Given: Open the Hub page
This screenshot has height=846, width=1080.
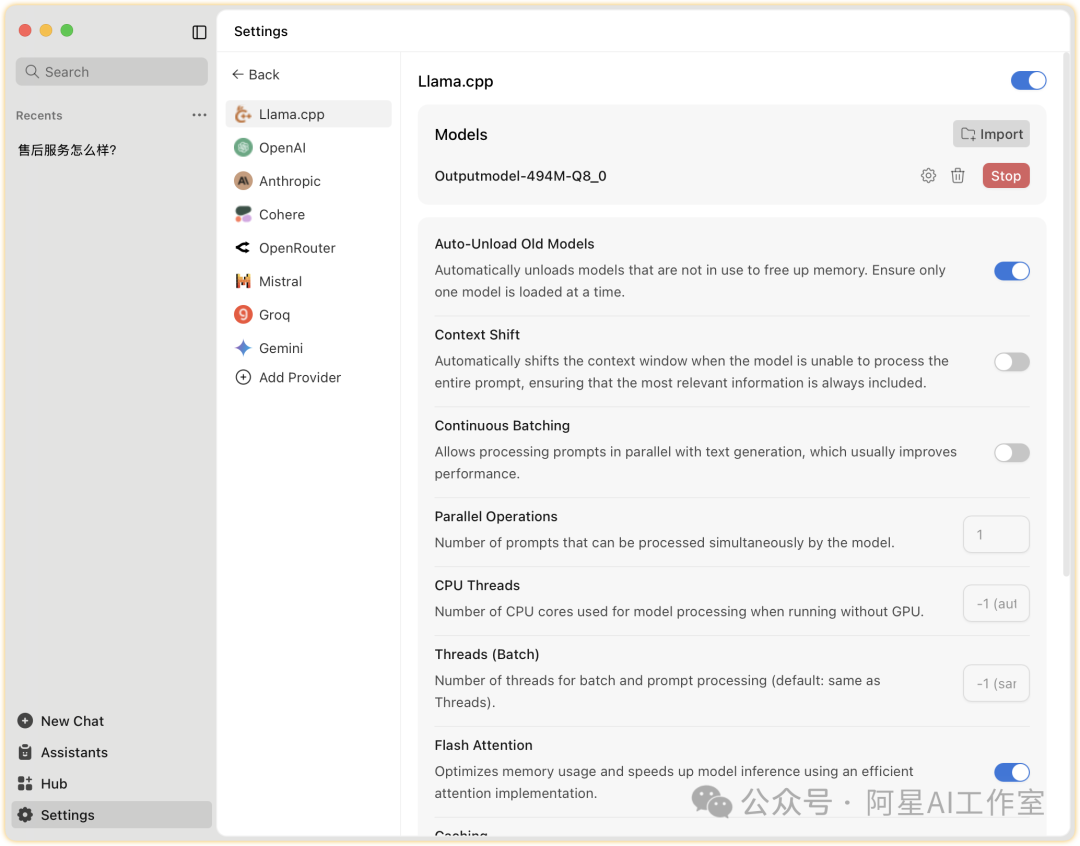Looking at the screenshot, I should (112, 783).
